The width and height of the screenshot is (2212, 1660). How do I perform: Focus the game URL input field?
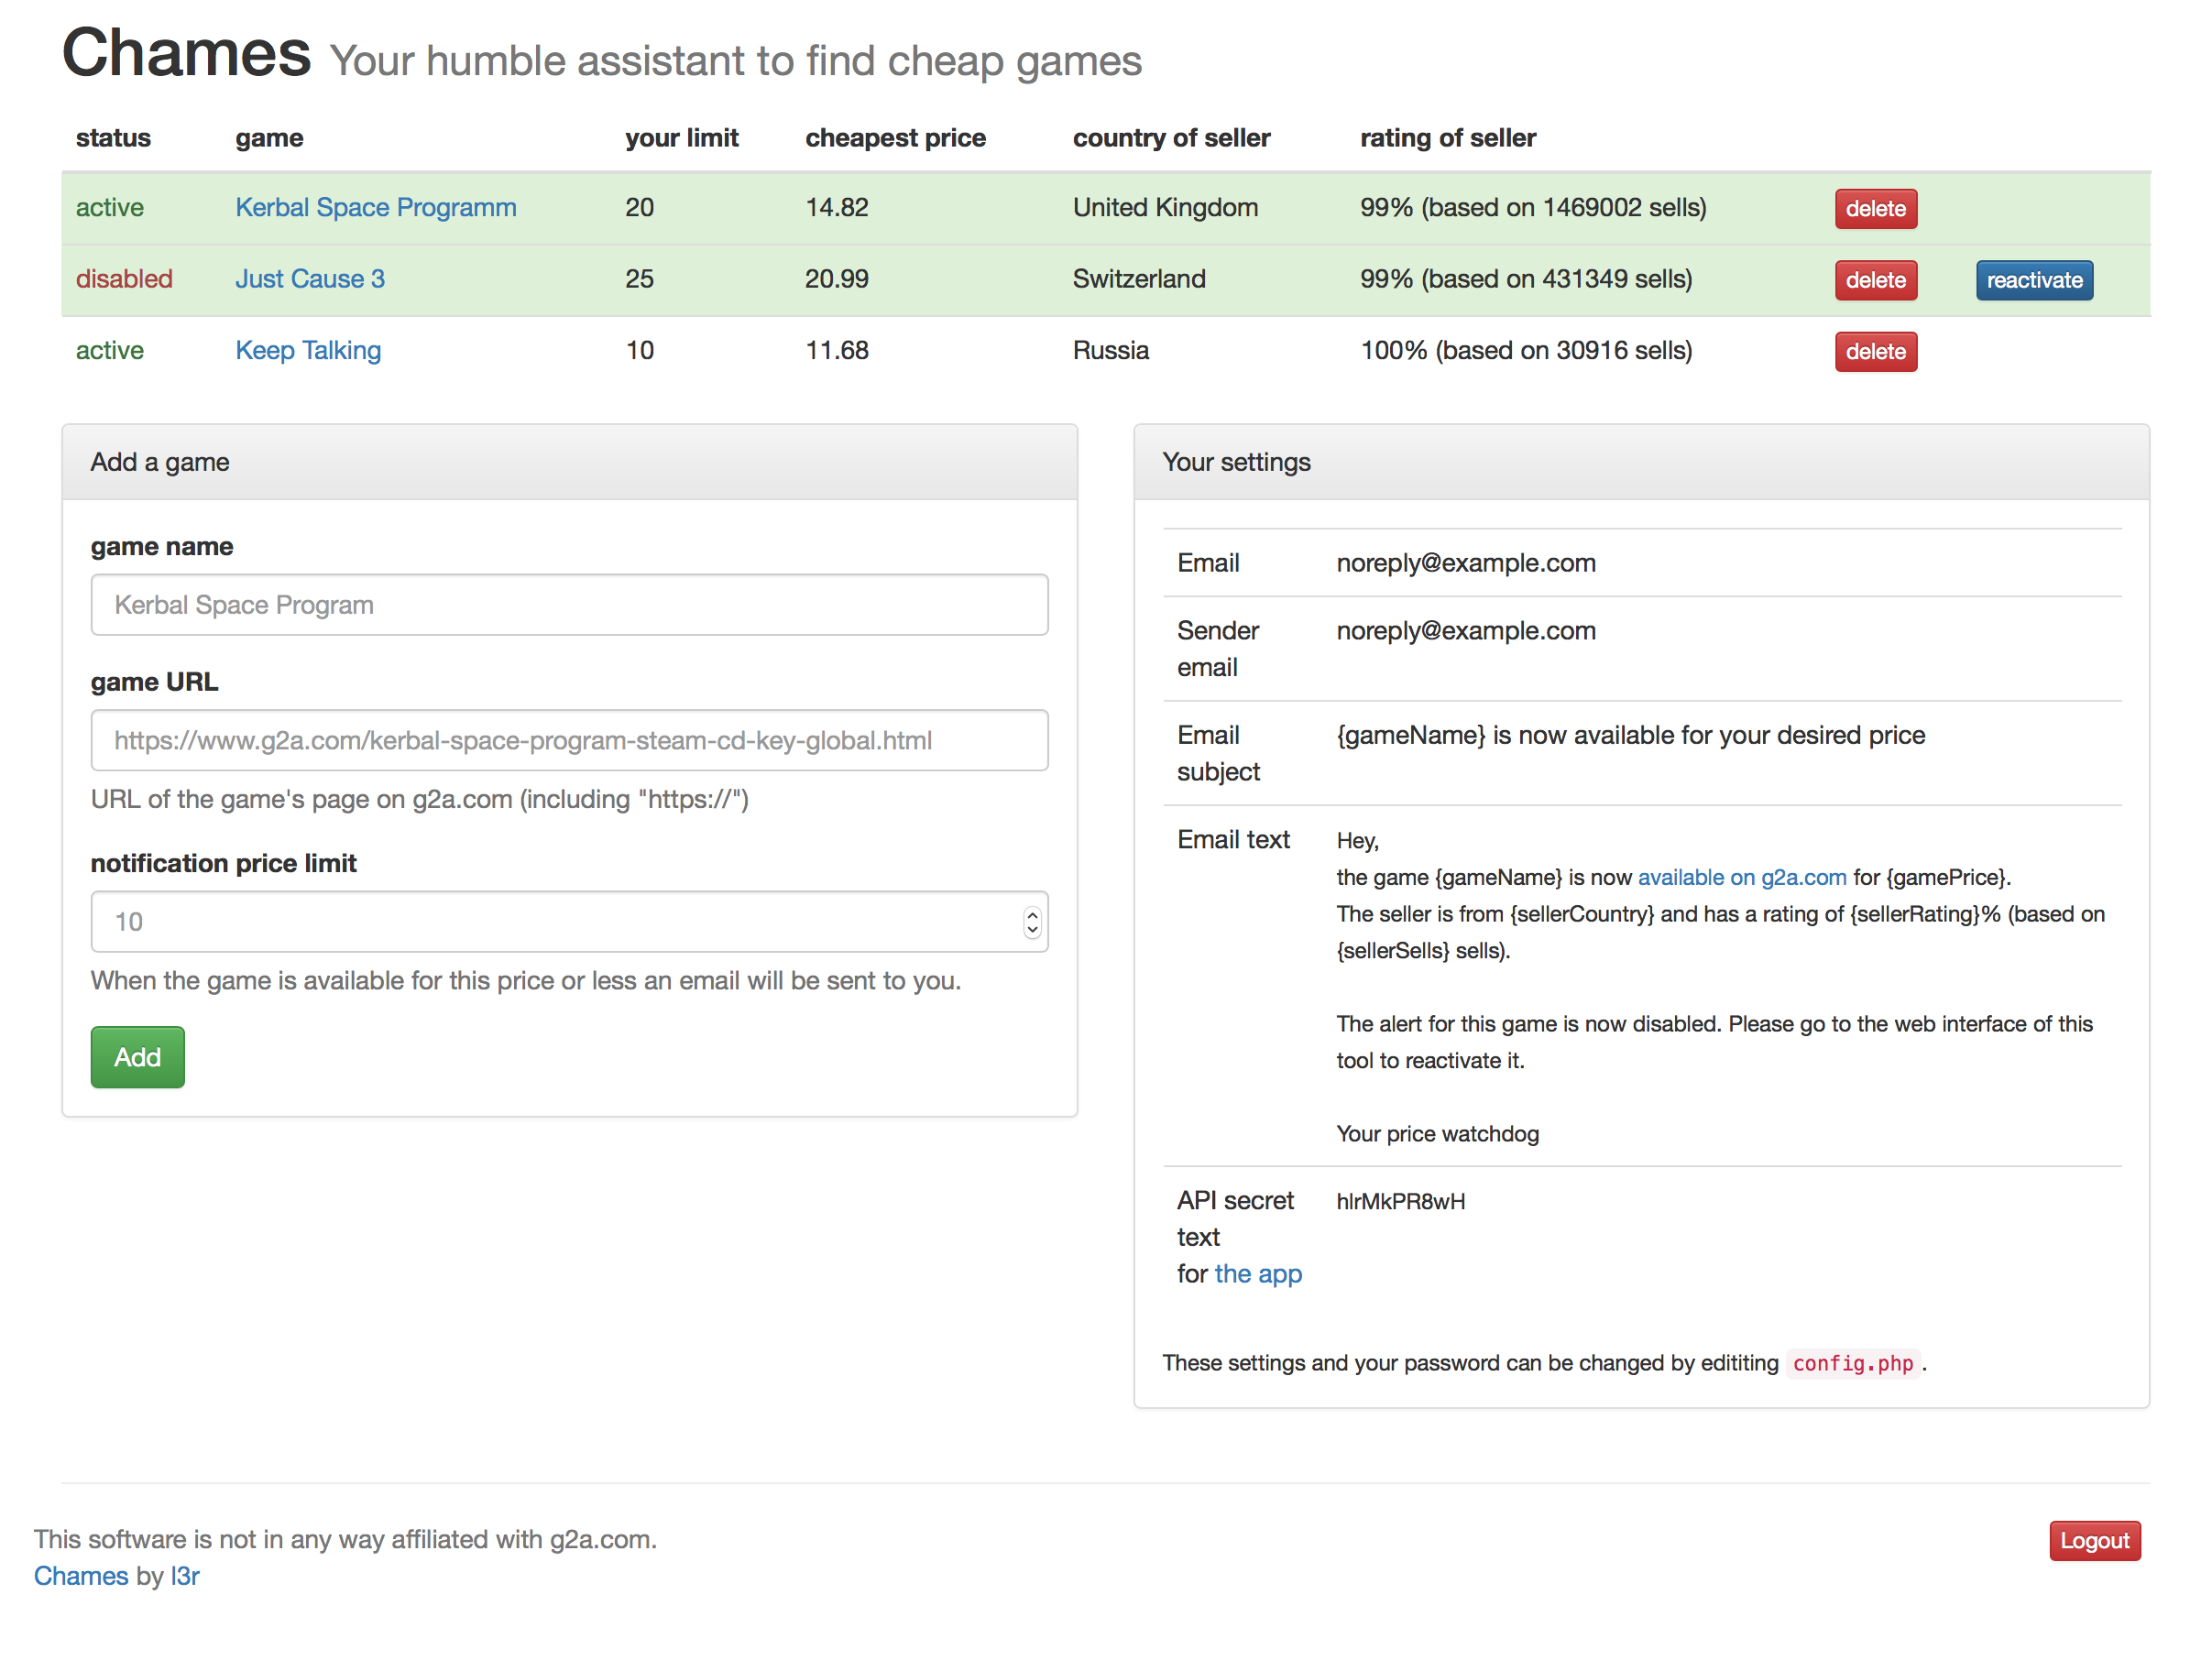(x=569, y=740)
